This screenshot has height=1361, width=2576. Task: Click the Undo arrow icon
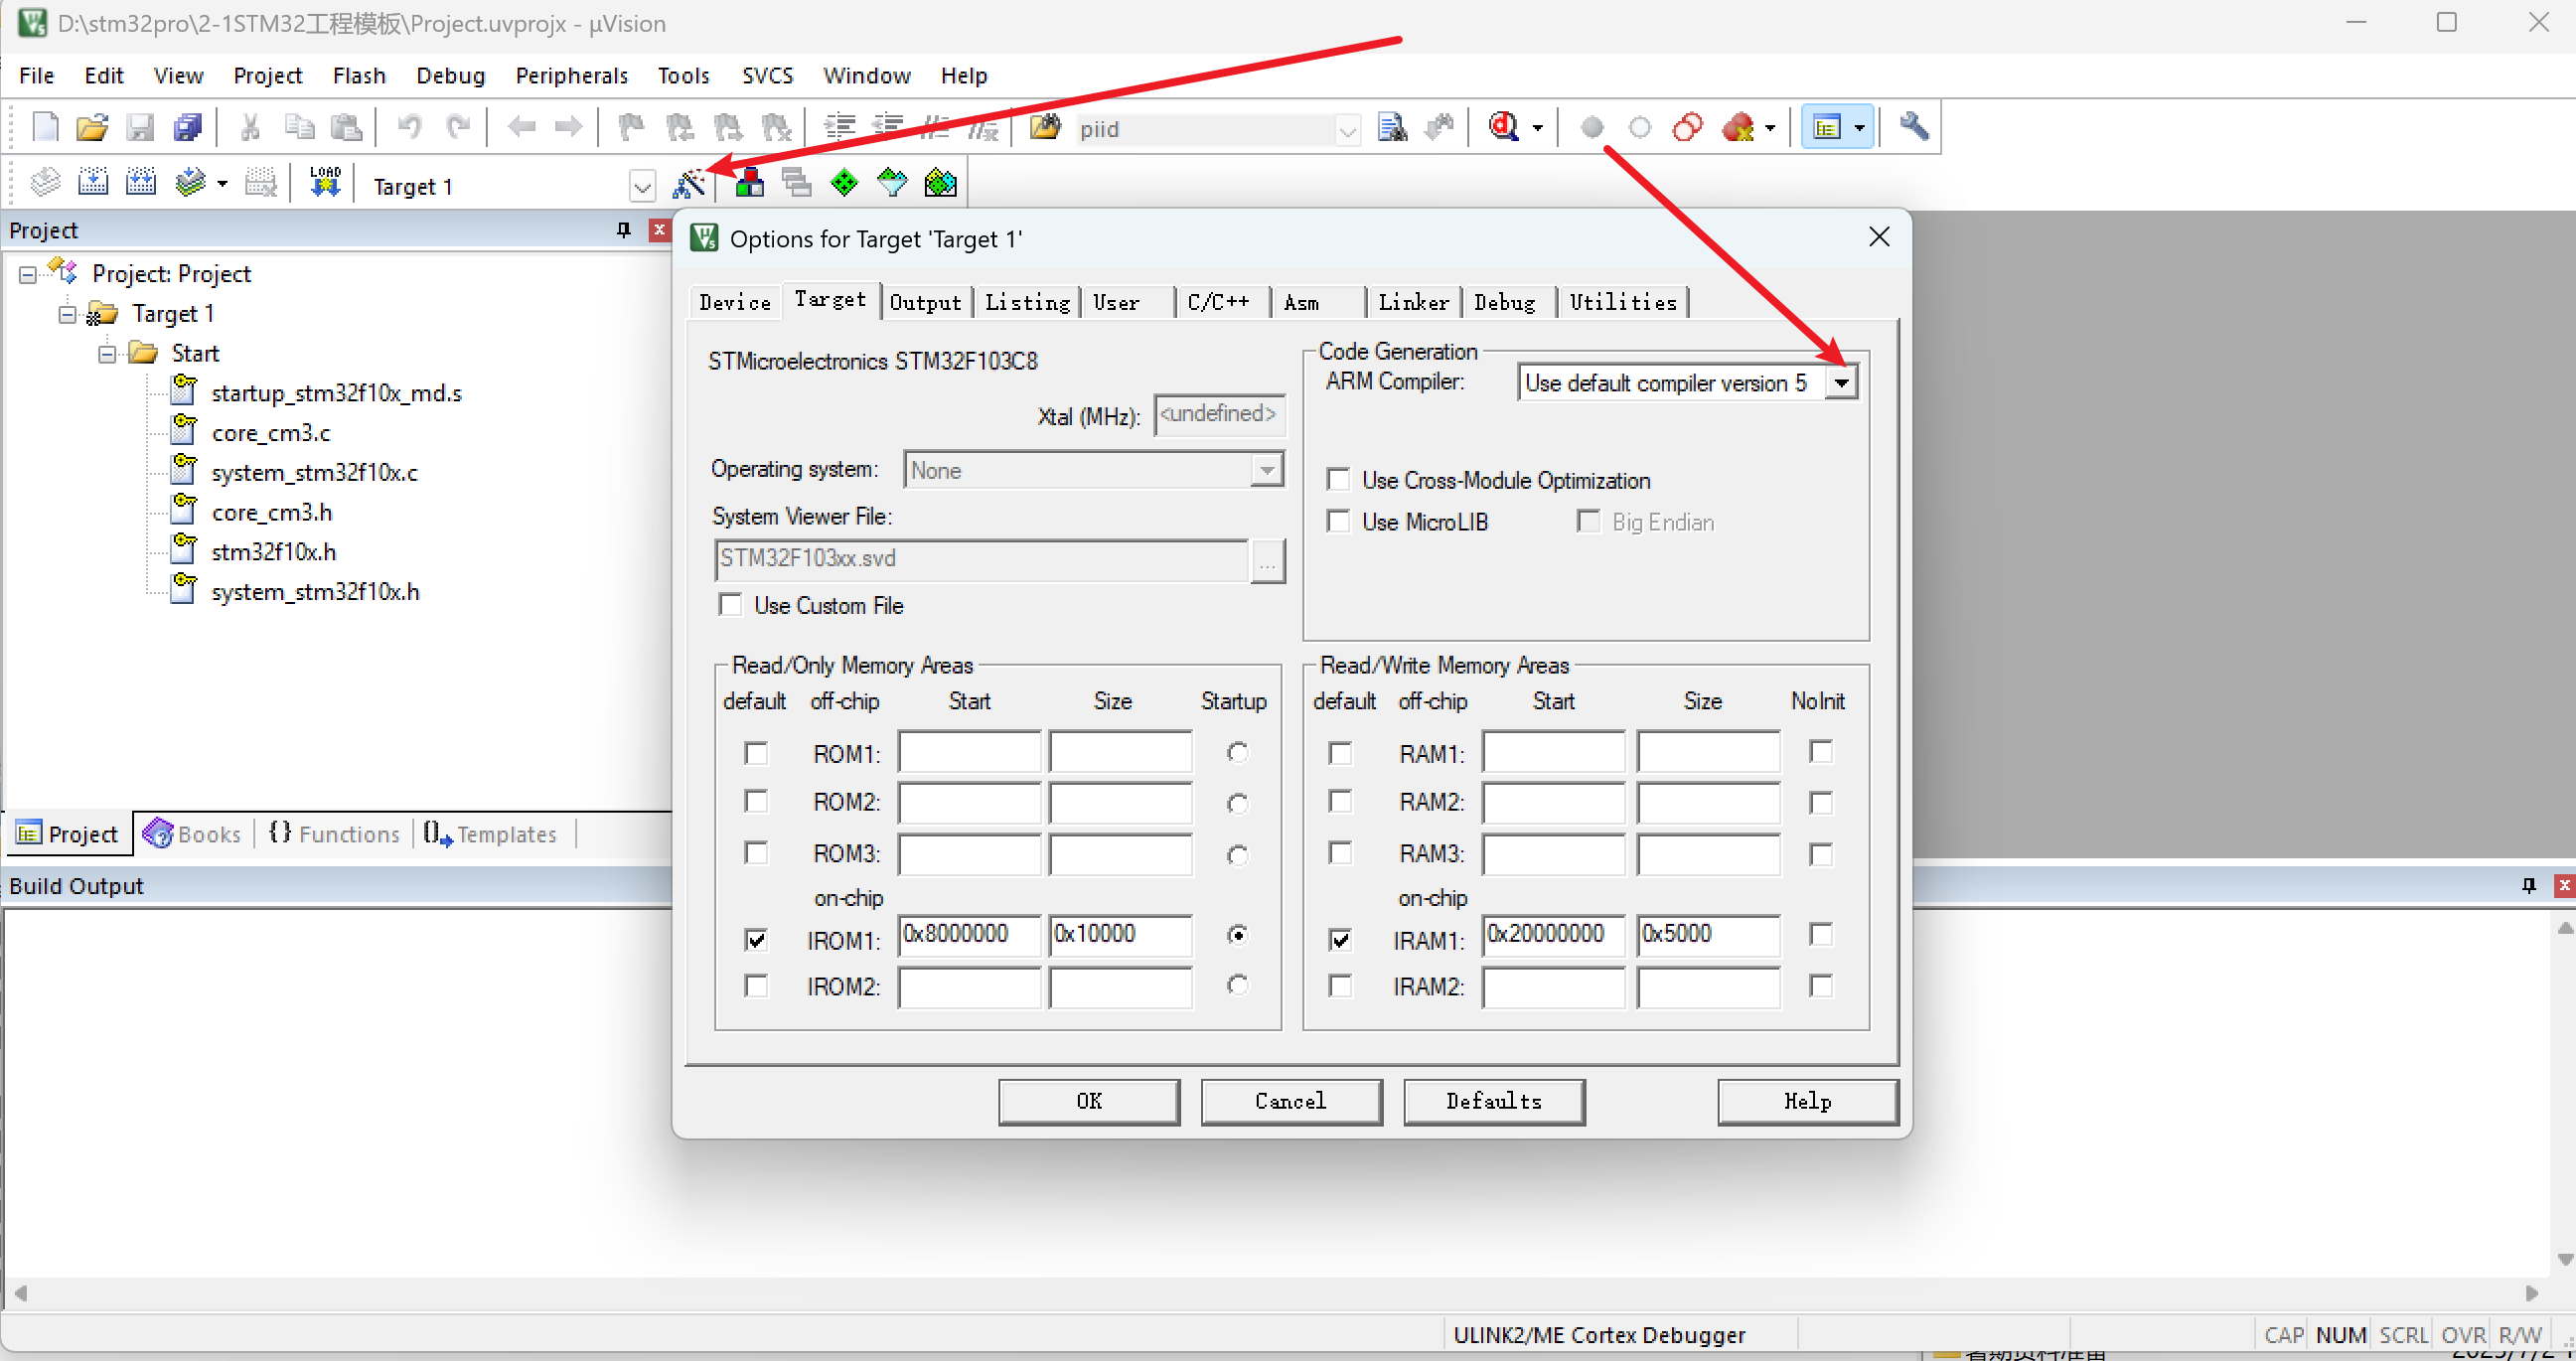pyautogui.click(x=409, y=128)
